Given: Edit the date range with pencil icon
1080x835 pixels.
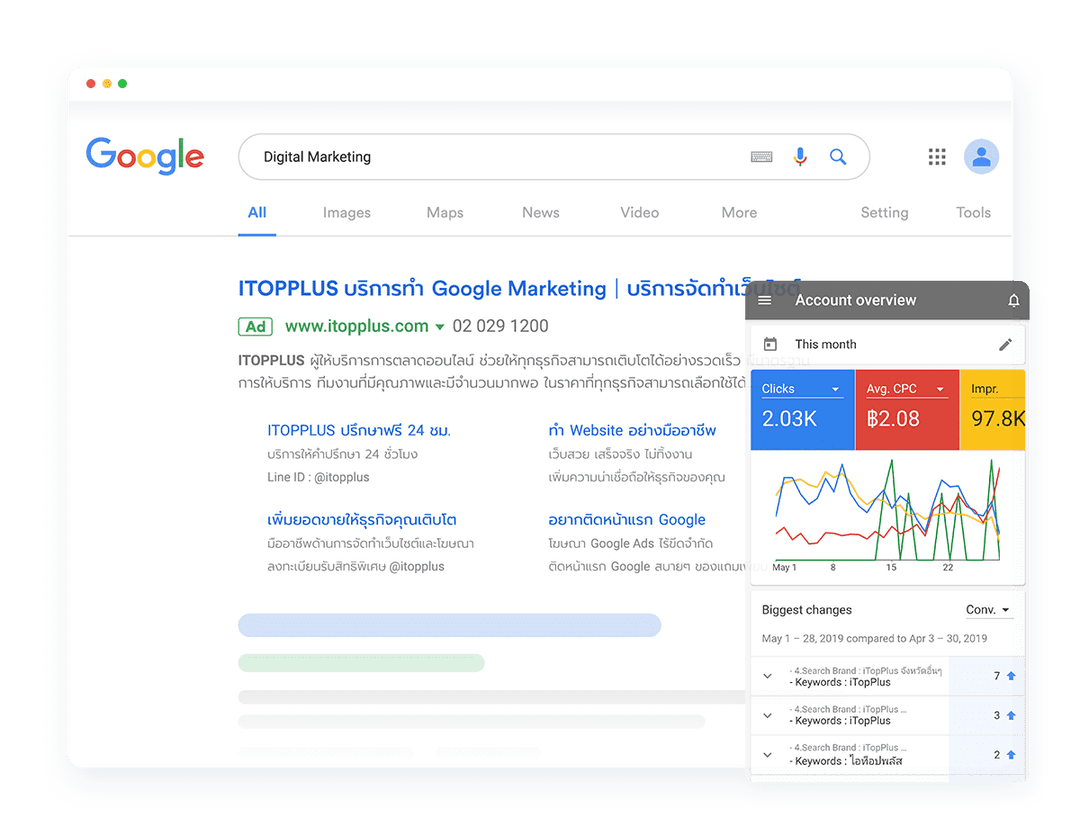Looking at the screenshot, I should click(1005, 344).
